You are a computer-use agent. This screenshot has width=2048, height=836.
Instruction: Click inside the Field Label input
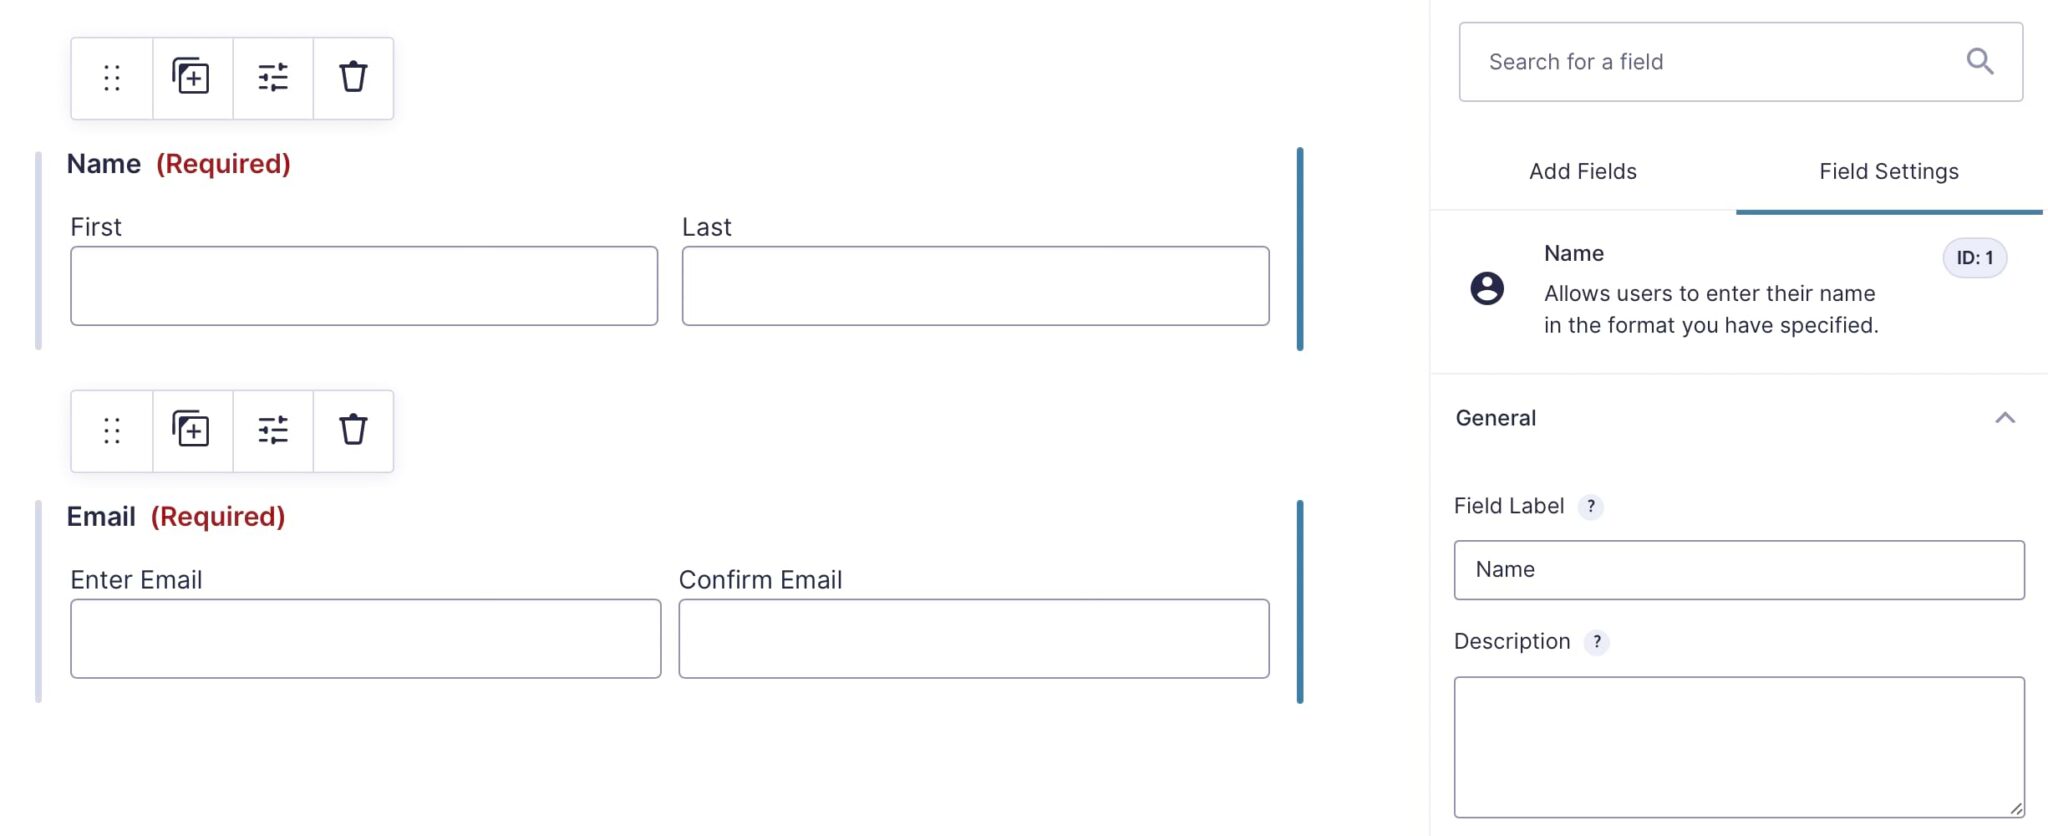pos(1738,569)
